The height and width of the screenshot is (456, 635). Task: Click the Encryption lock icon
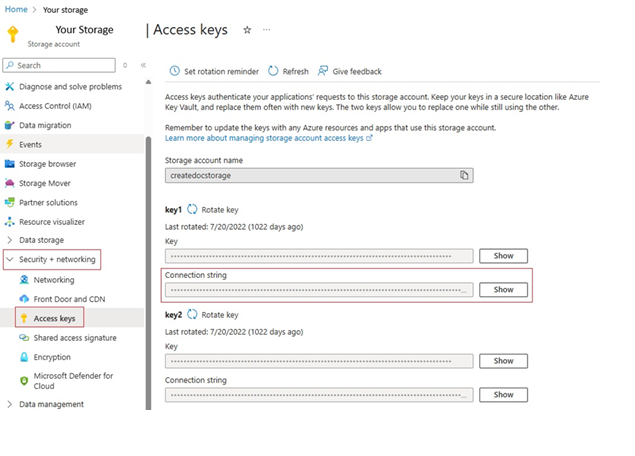pyautogui.click(x=24, y=357)
